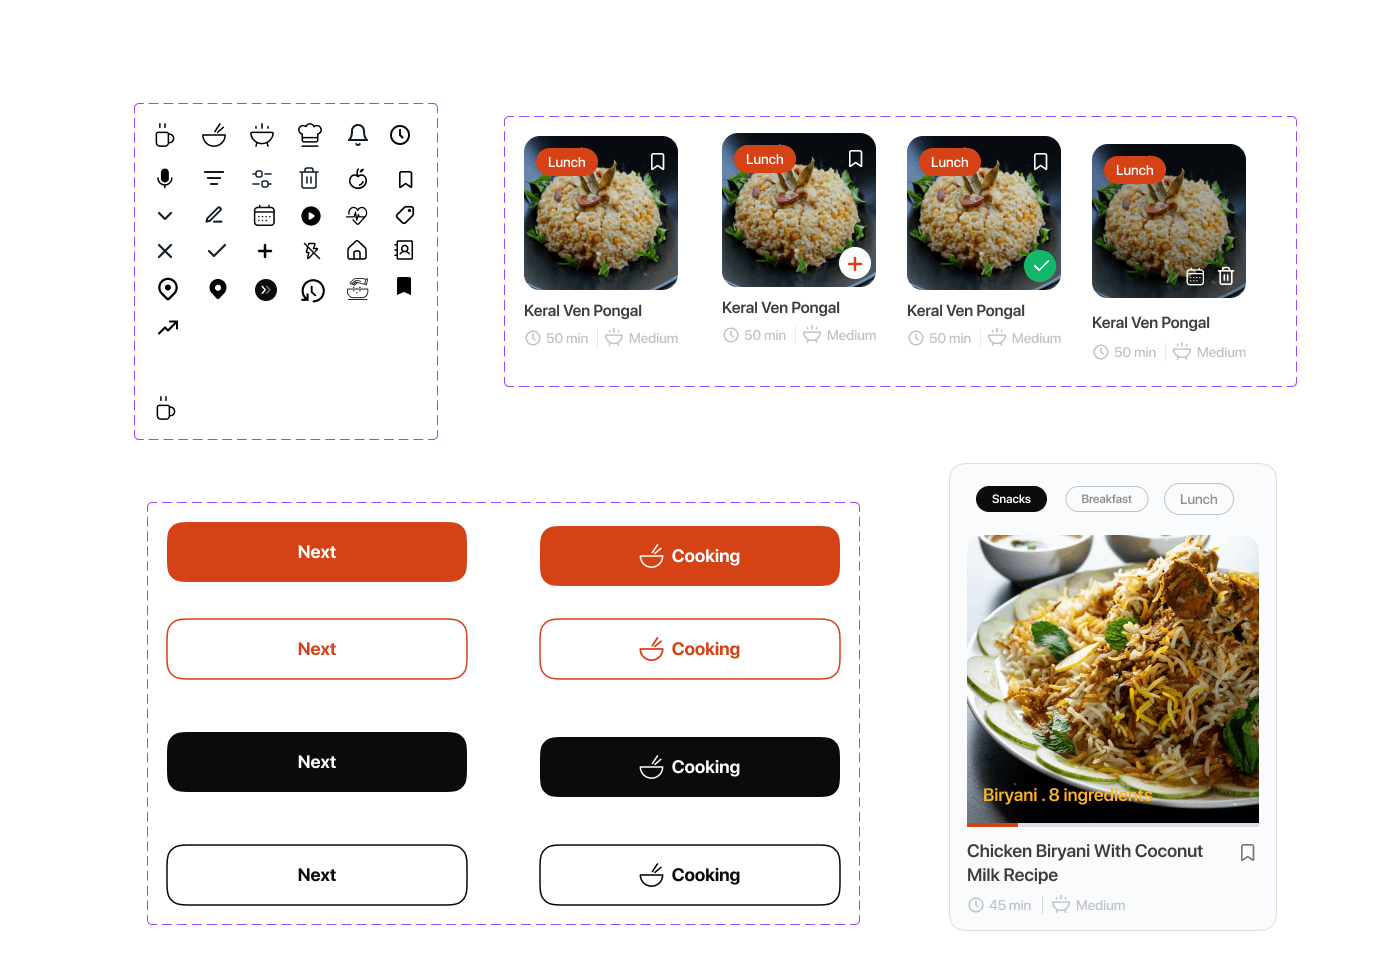Click the price tag icon
The image size is (1400, 971).
pyautogui.click(x=405, y=215)
